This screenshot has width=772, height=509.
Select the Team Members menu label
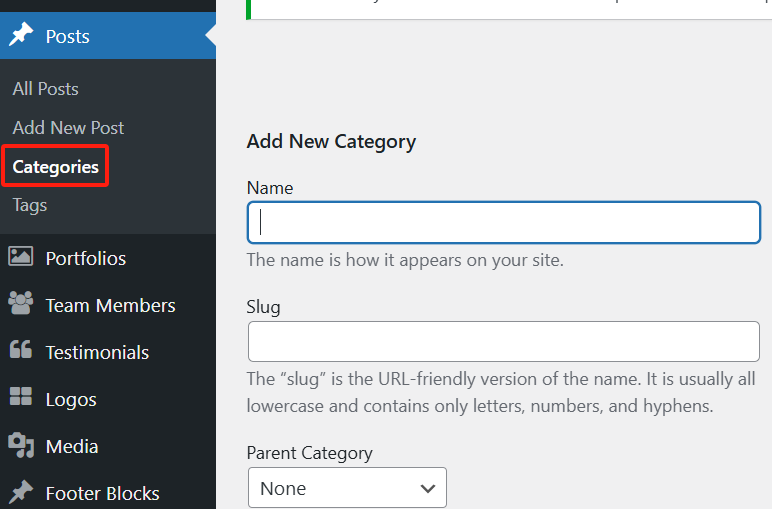coord(110,305)
